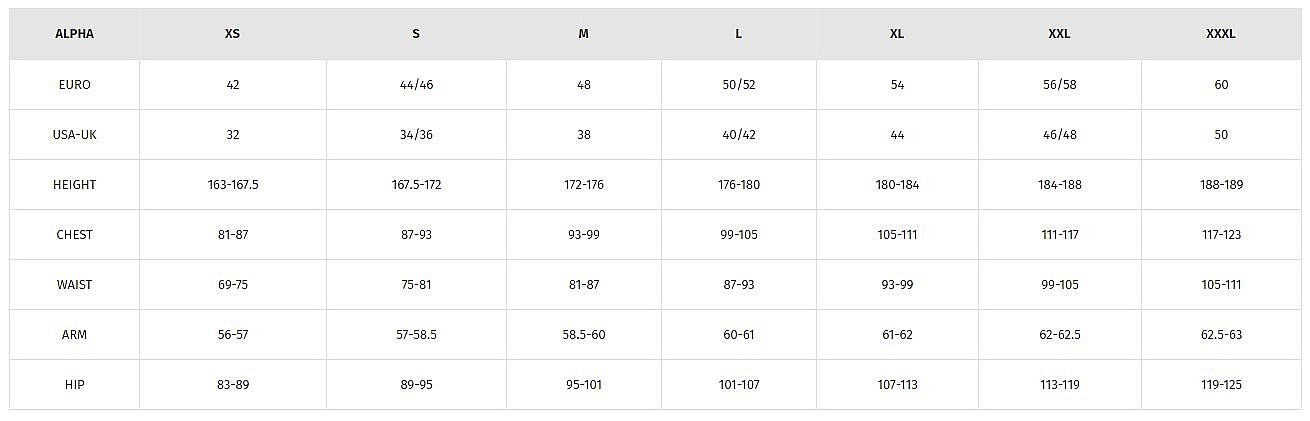Image resolution: width=1310 pixels, height=421 pixels.
Task: Select chest measurement 105-111
Action: 897,235
